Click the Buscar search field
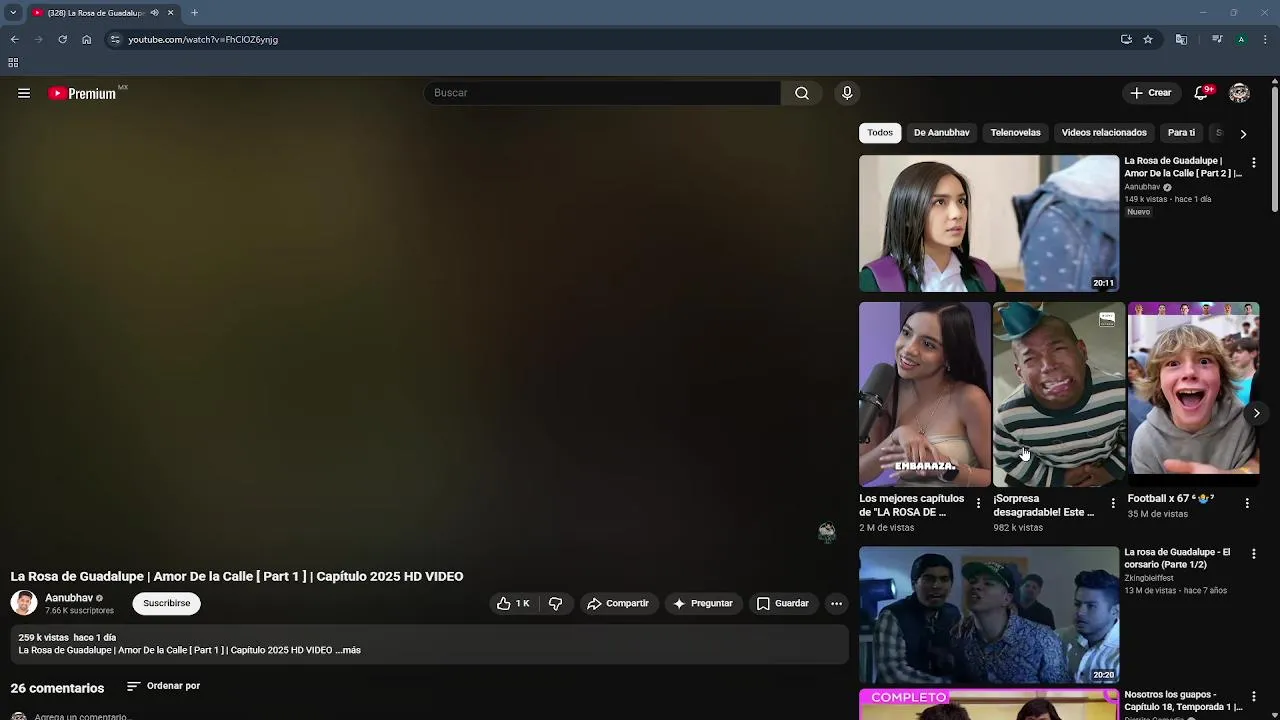1280x720 pixels. pos(602,93)
